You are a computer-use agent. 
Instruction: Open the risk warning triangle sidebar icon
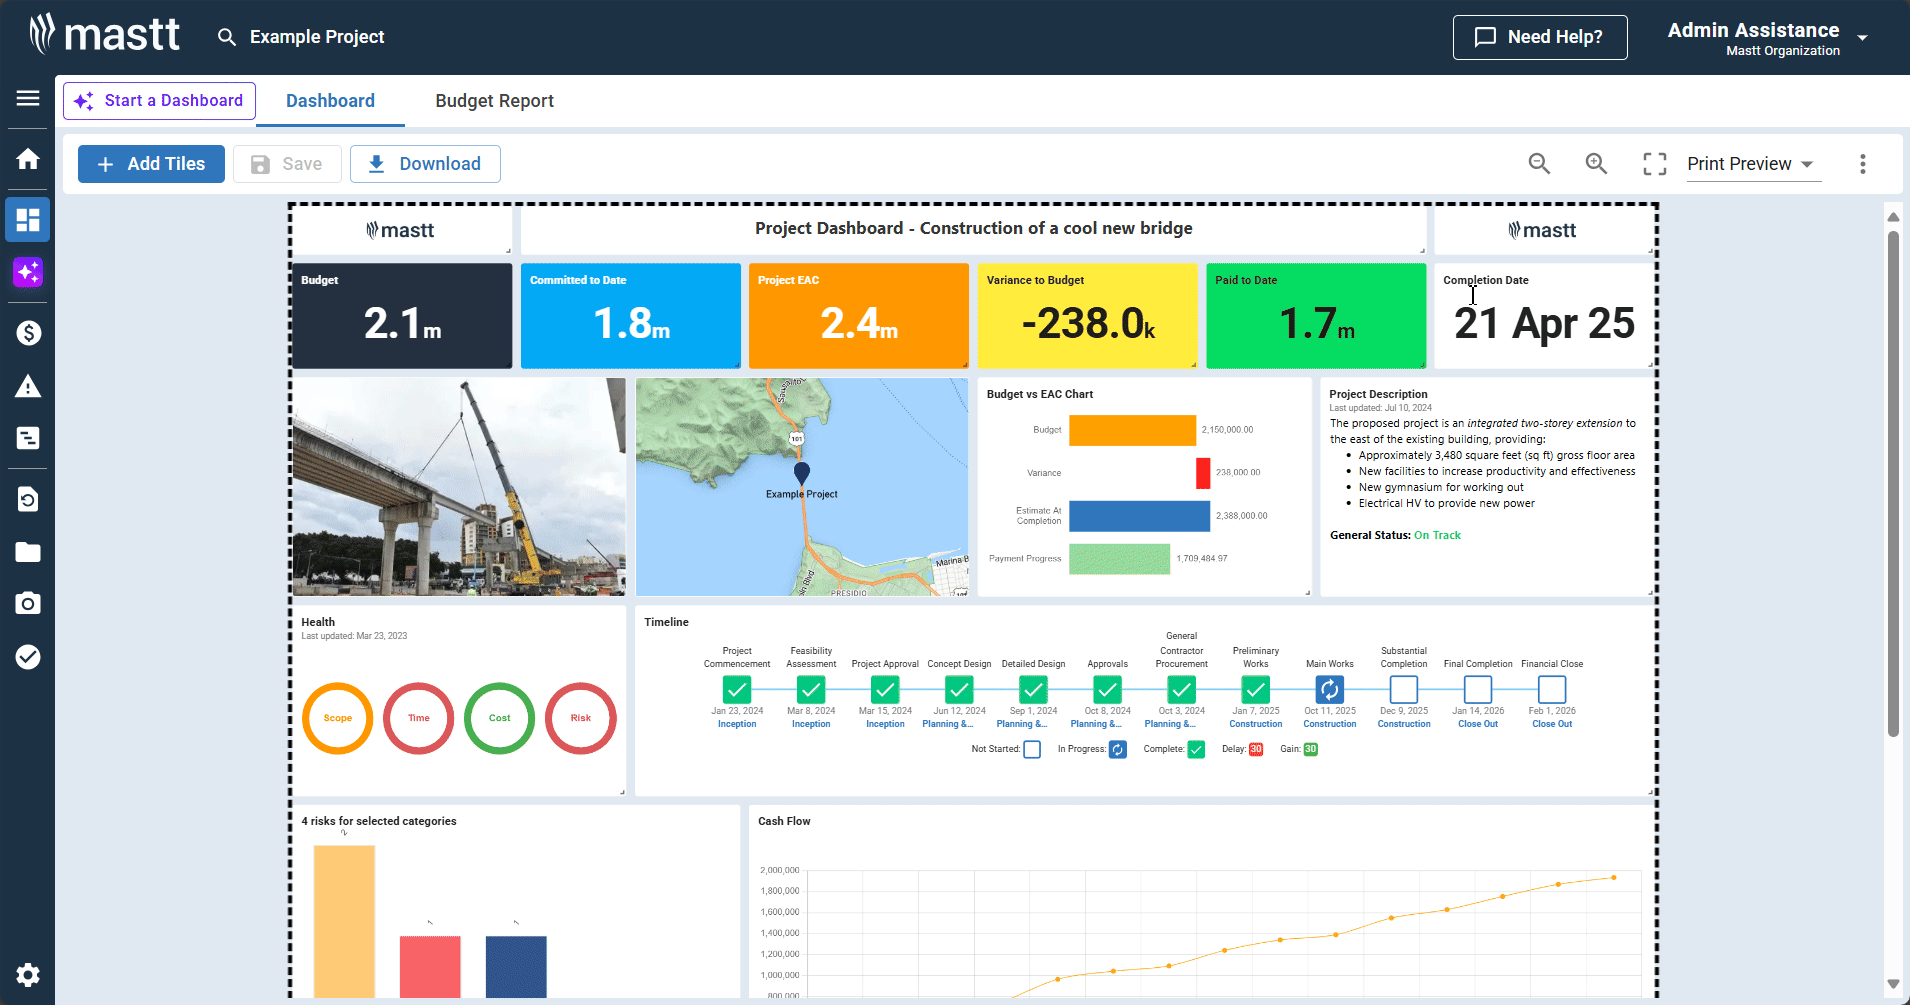coord(28,387)
